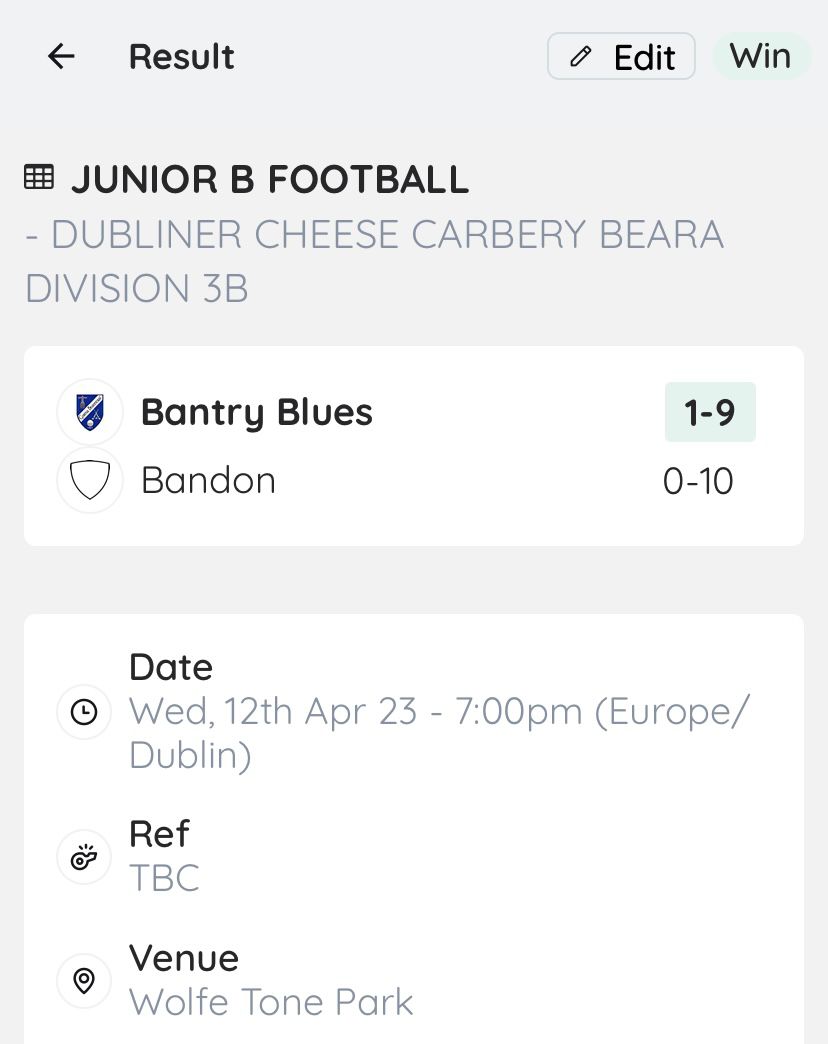Tap the highlighted 1-9 score
Viewport: 828px width, 1044px height.
pyautogui.click(x=710, y=412)
